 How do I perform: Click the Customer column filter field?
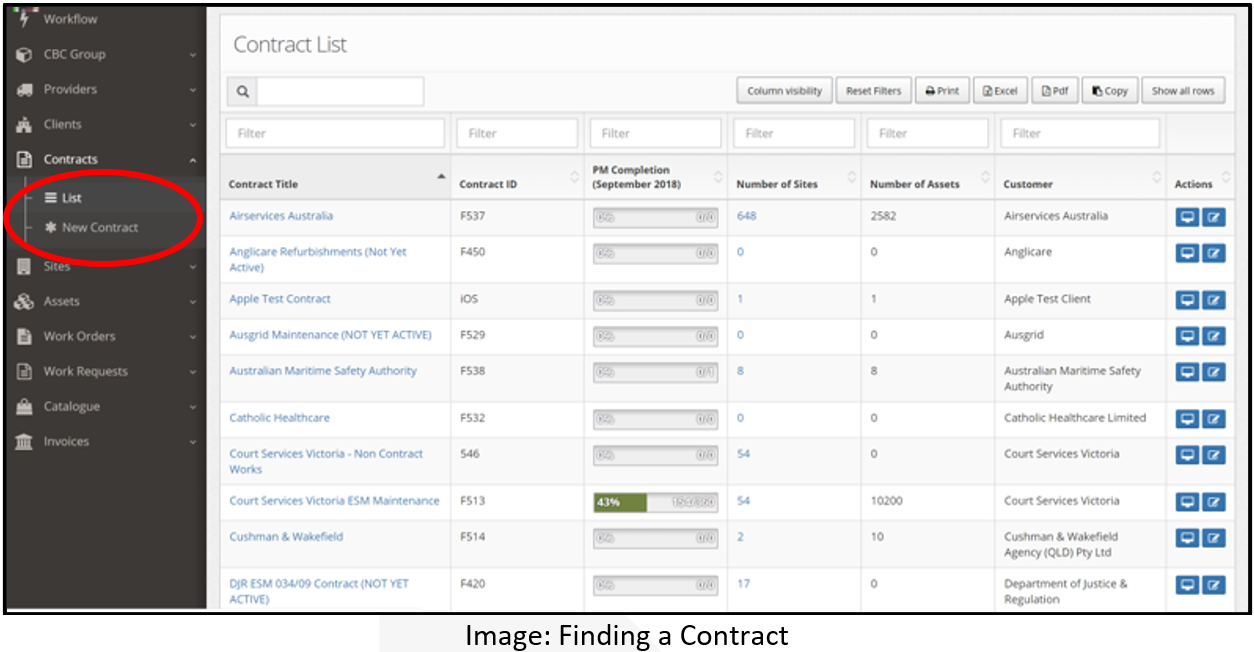pyautogui.click(x=1083, y=133)
